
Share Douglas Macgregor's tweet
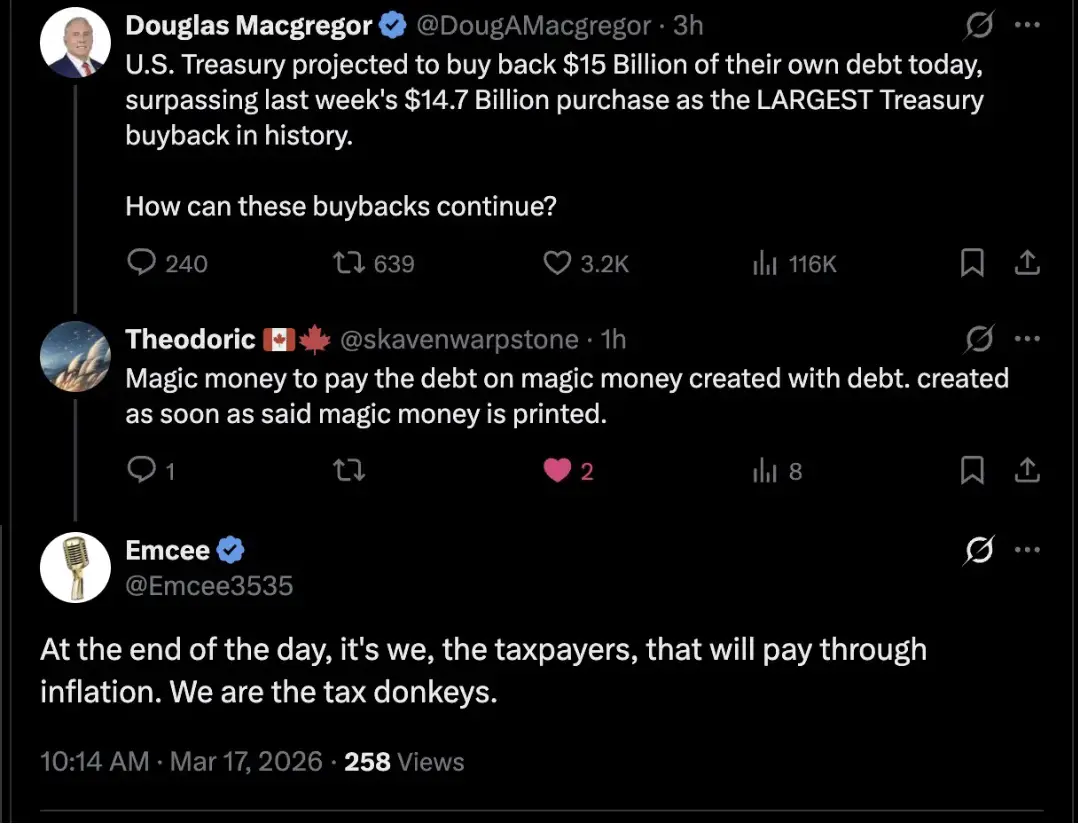coord(1027,263)
